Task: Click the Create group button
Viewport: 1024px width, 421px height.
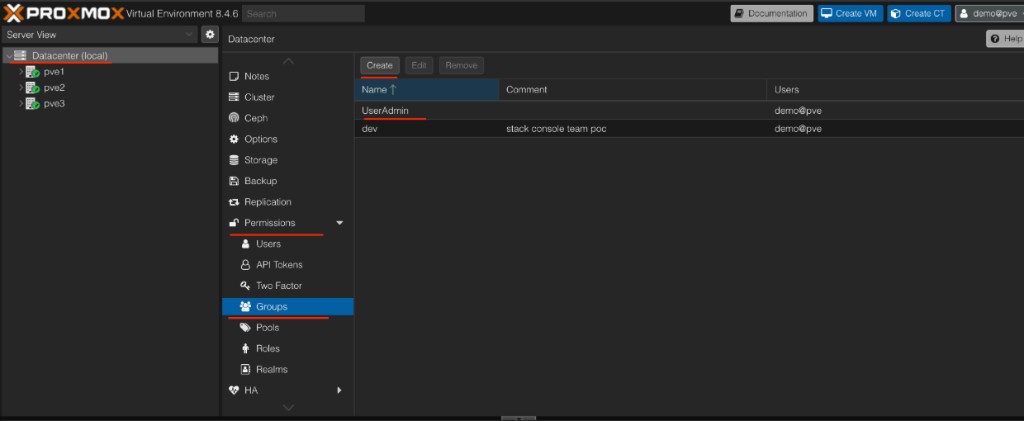Action: 379,65
